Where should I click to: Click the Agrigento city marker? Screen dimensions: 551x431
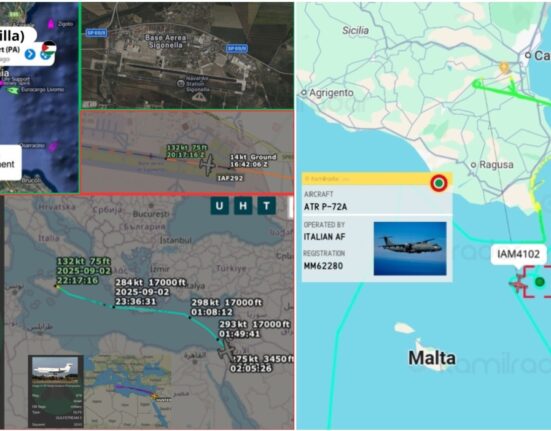304,93
